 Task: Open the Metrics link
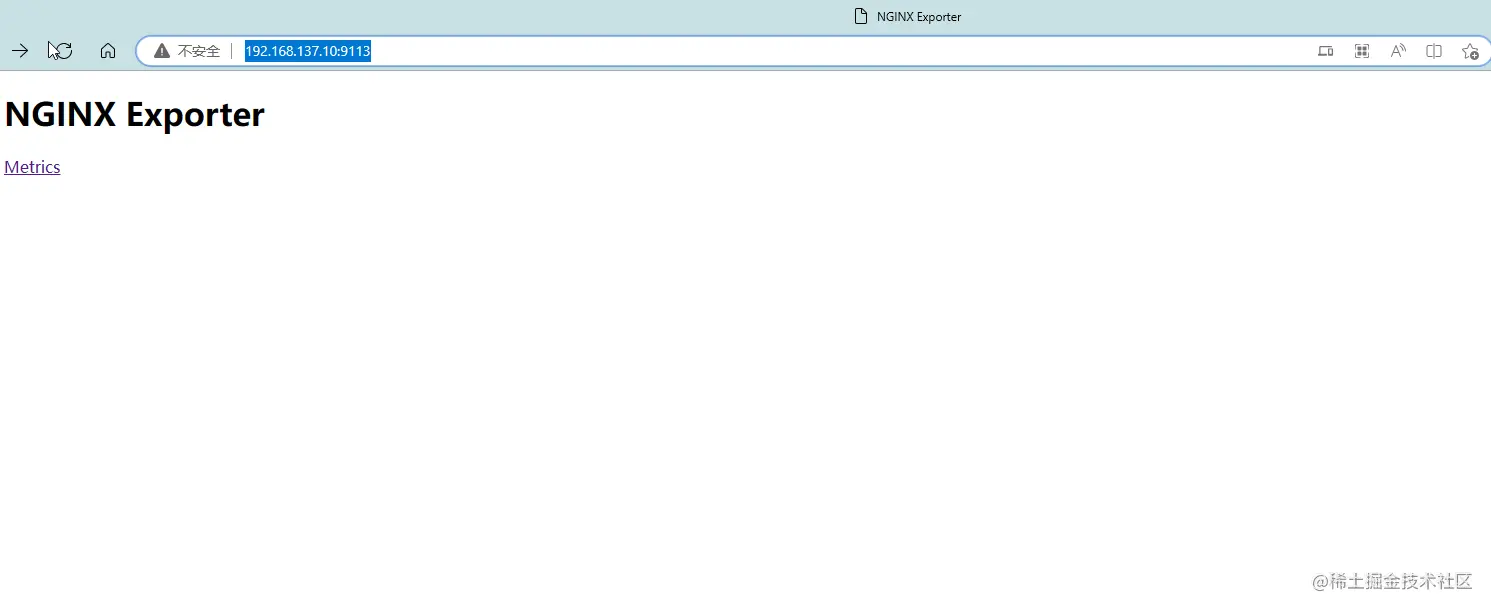[x=32, y=167]
